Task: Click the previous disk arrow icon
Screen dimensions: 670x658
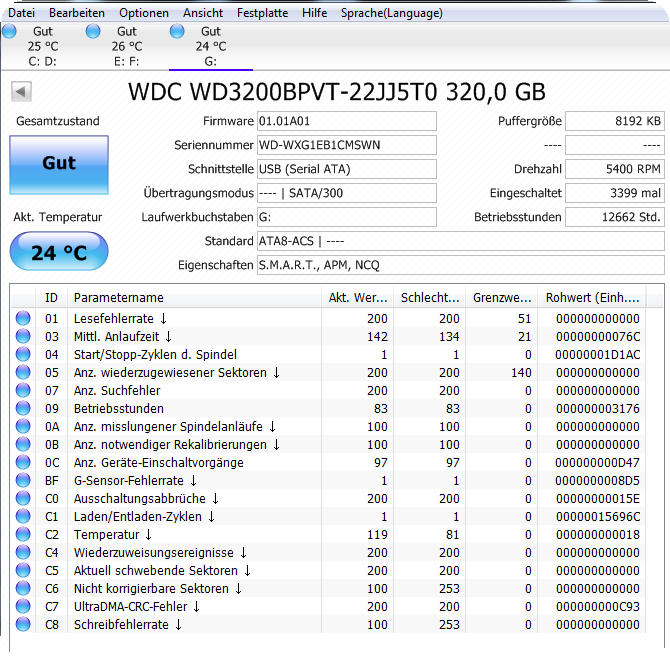Action: pyautogui.click(x=20, y=92)
